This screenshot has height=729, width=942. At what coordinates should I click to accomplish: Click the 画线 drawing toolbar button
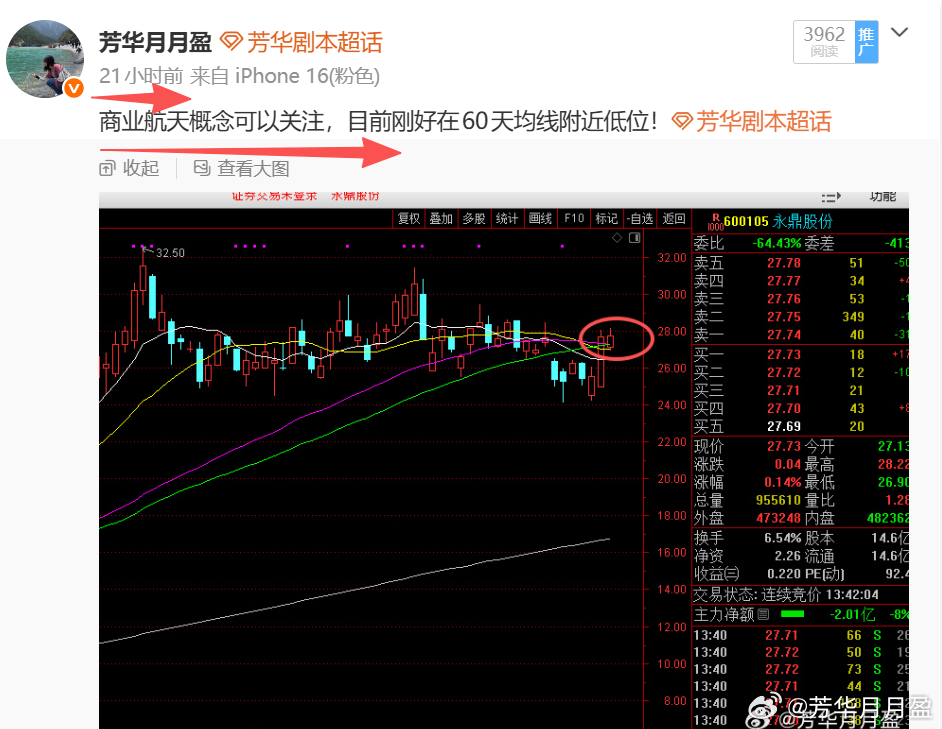540,219
